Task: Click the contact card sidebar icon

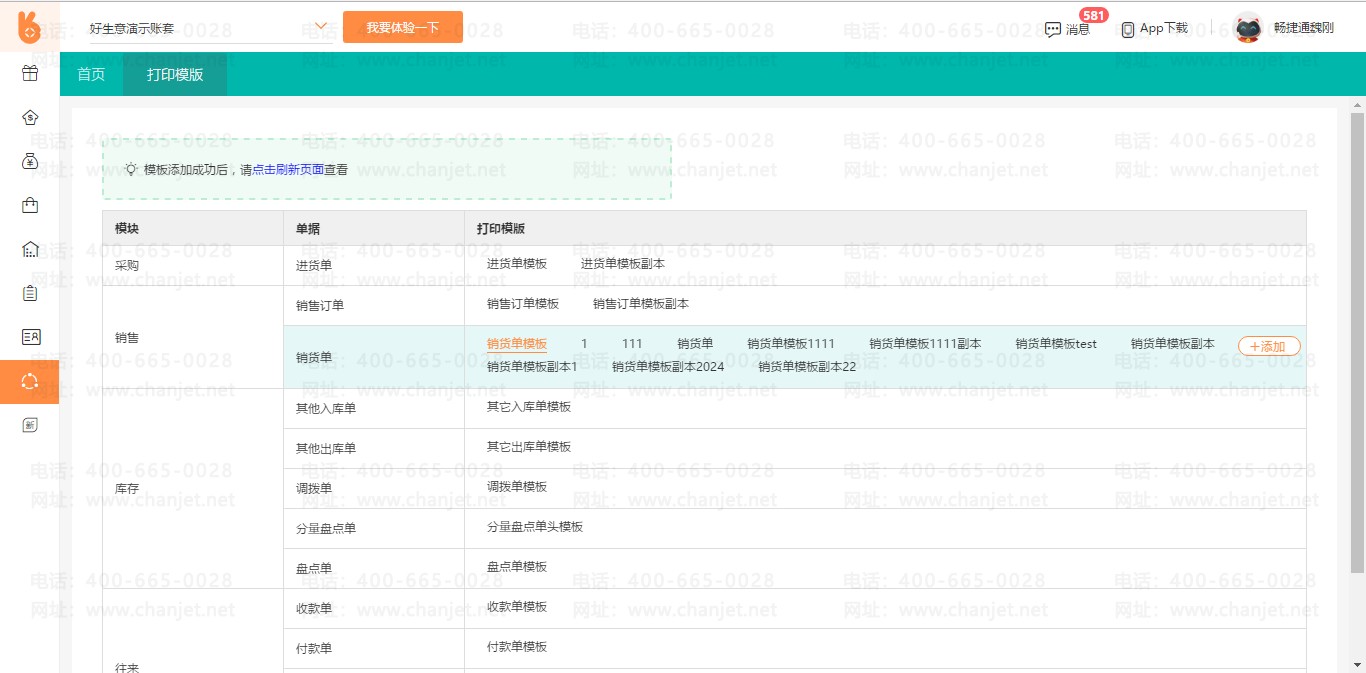Action: pyautogui.click(x=30, y=337)
